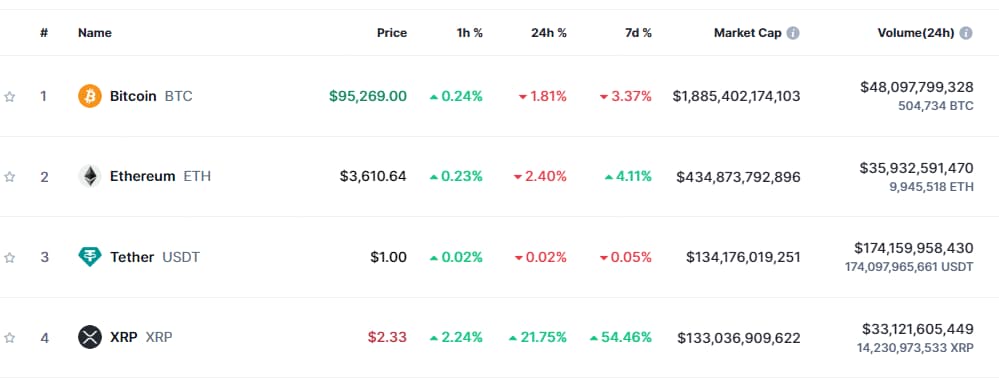Toggle watchlist star for Ethereum
The image size is (999, 380).
(x=10, y=177)
